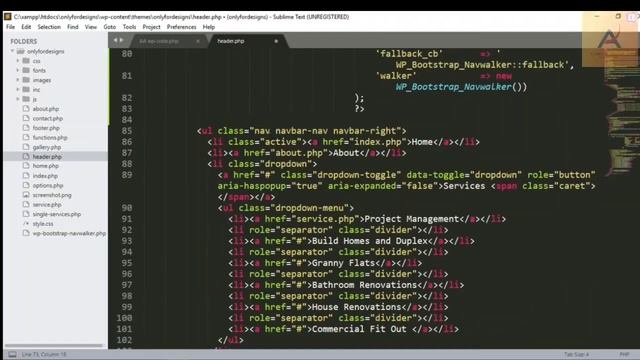Expand the images folder arrow
This screenshot has width=640, height=360.
(x=18, y=80)
